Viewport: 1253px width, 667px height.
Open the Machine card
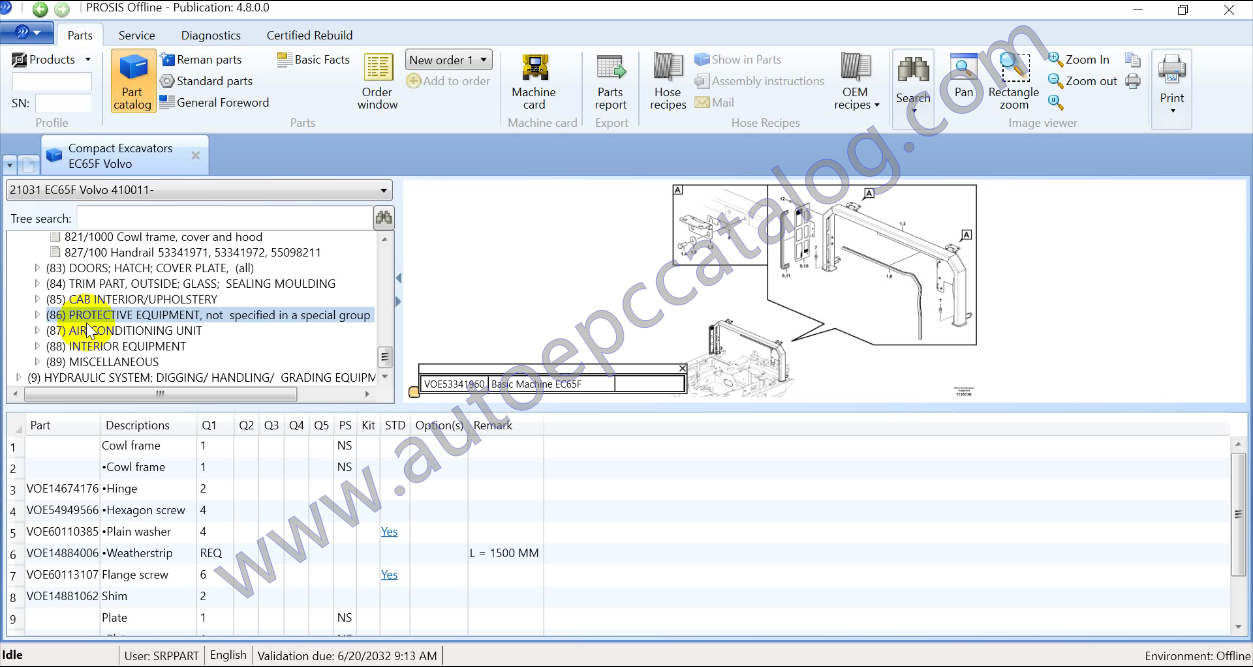point(534,81)
